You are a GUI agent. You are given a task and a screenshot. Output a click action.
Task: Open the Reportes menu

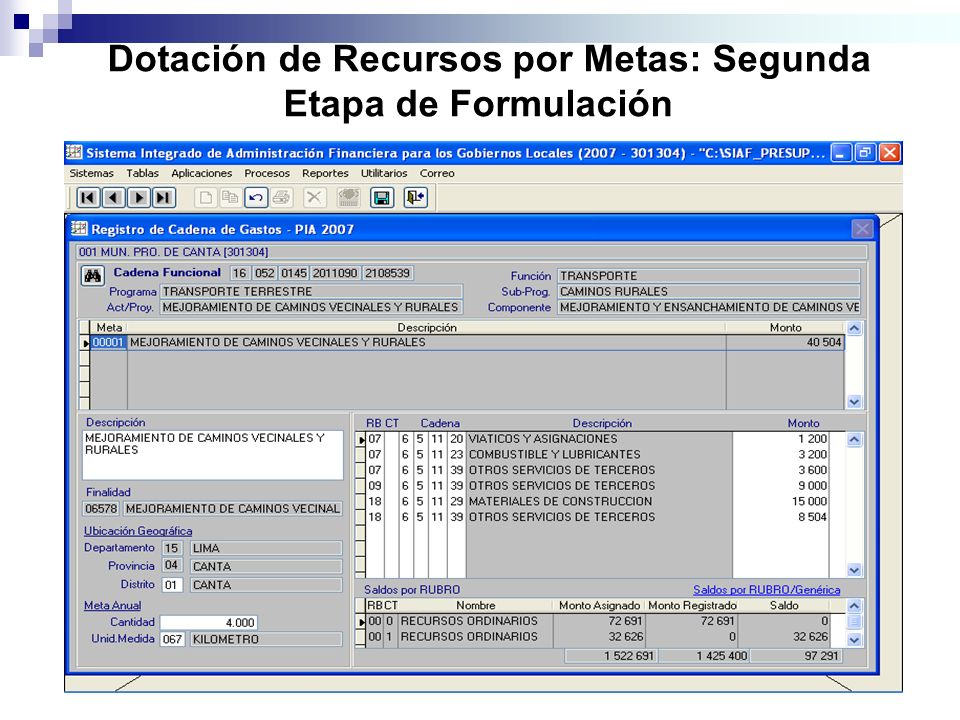(x=325, y=173)
